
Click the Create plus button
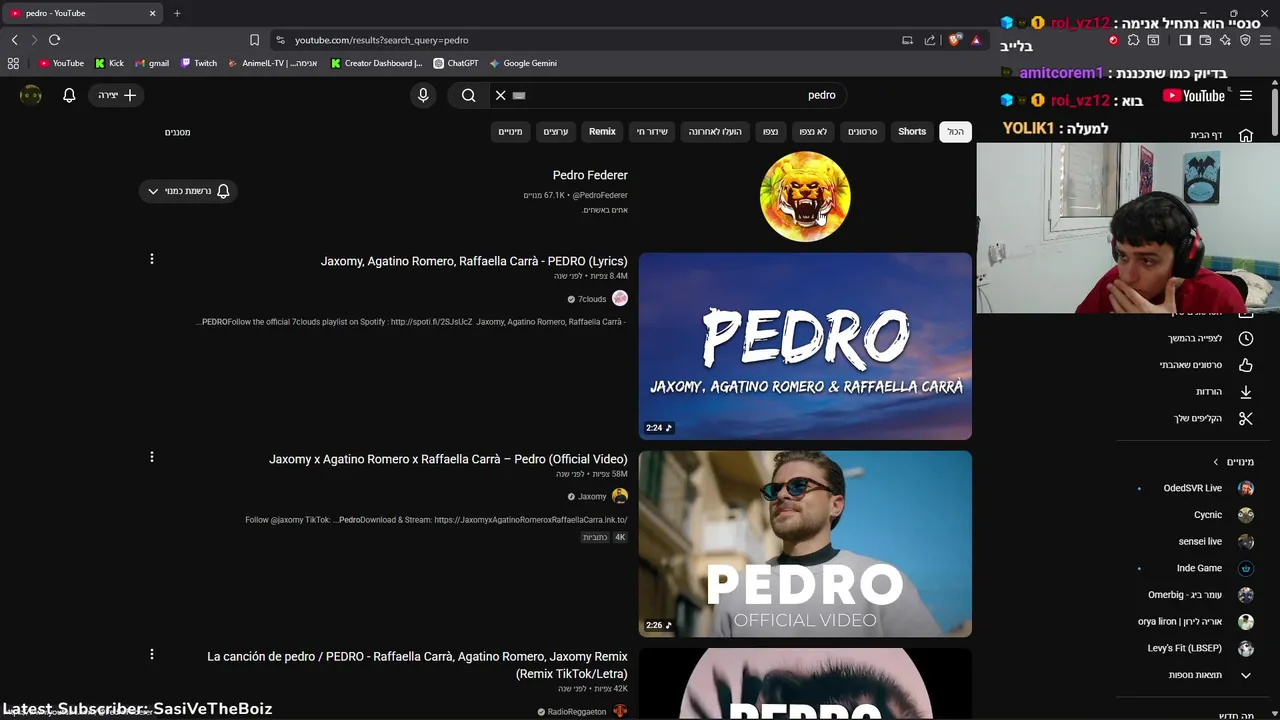pyautogui.click(x=117, y=95)
